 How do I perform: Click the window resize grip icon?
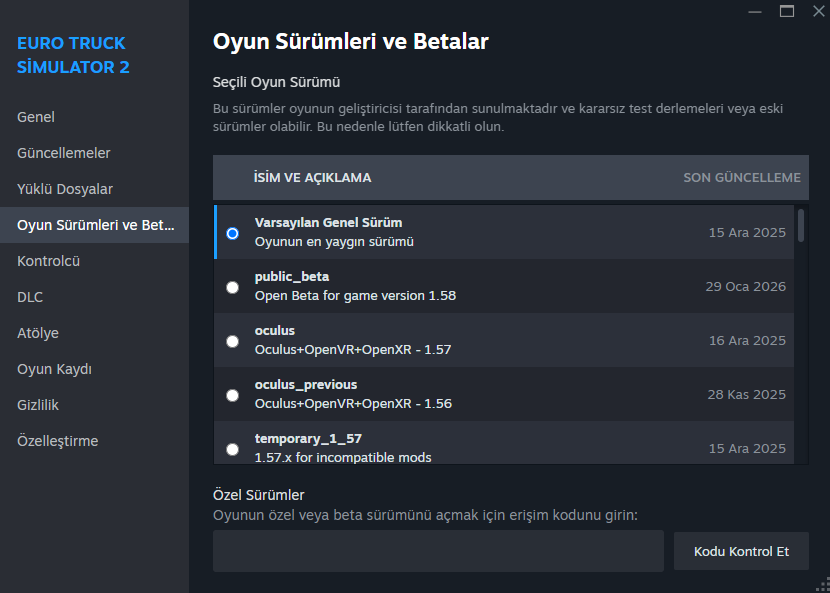tap(822, 585)
